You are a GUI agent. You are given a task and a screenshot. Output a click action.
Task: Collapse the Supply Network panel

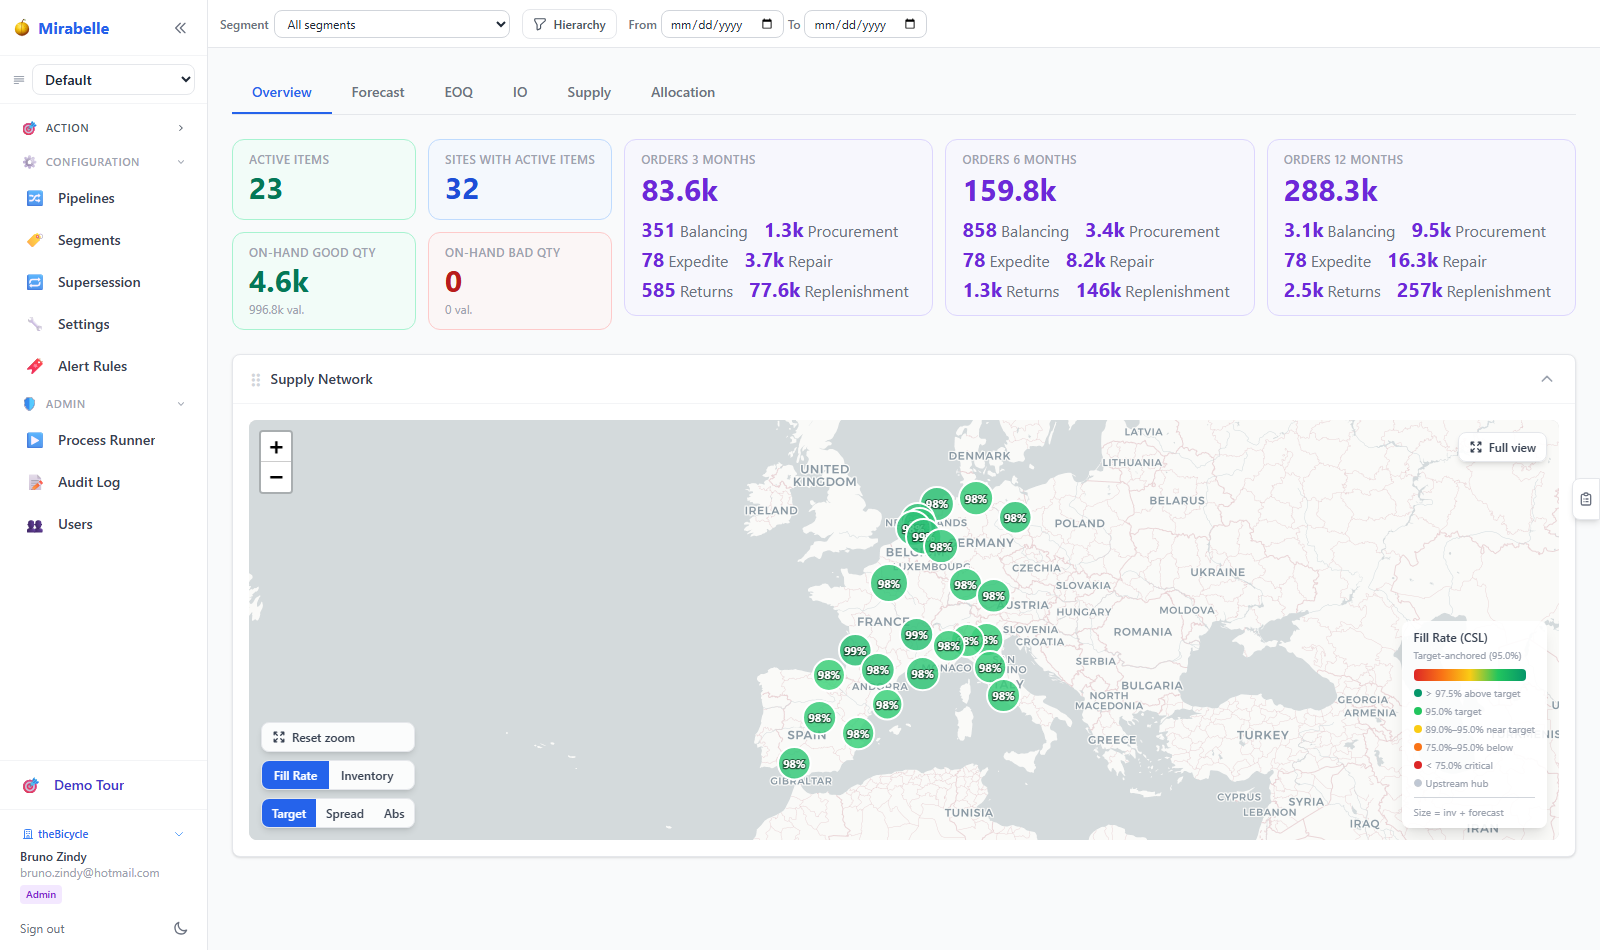coord(1547,379)
